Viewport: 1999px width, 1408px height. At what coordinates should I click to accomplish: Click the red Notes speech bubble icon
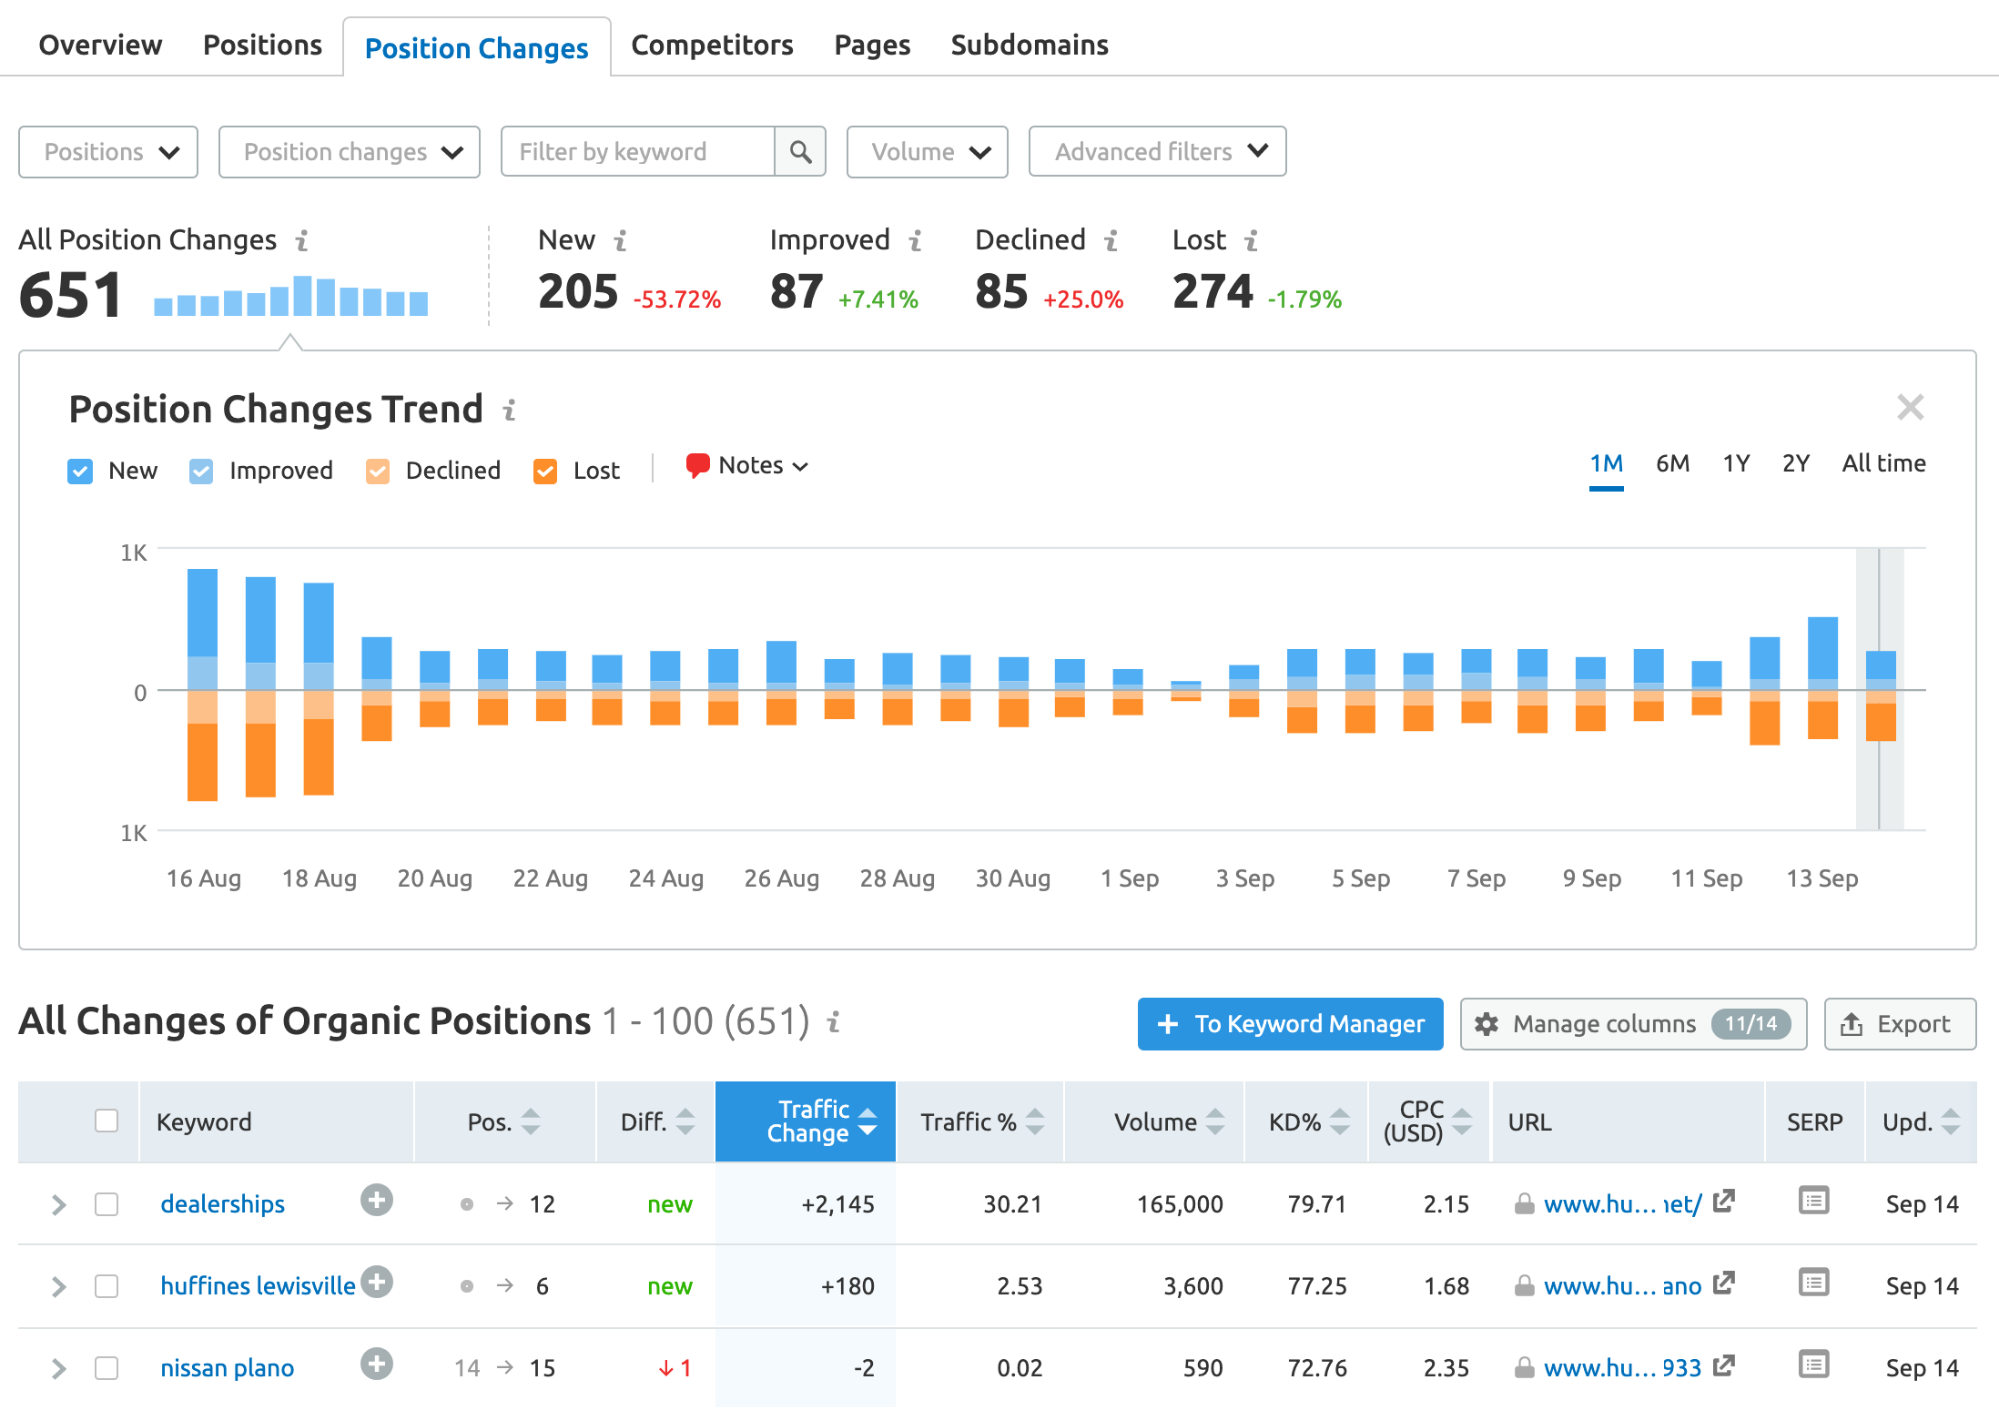[x=697, y=465]
